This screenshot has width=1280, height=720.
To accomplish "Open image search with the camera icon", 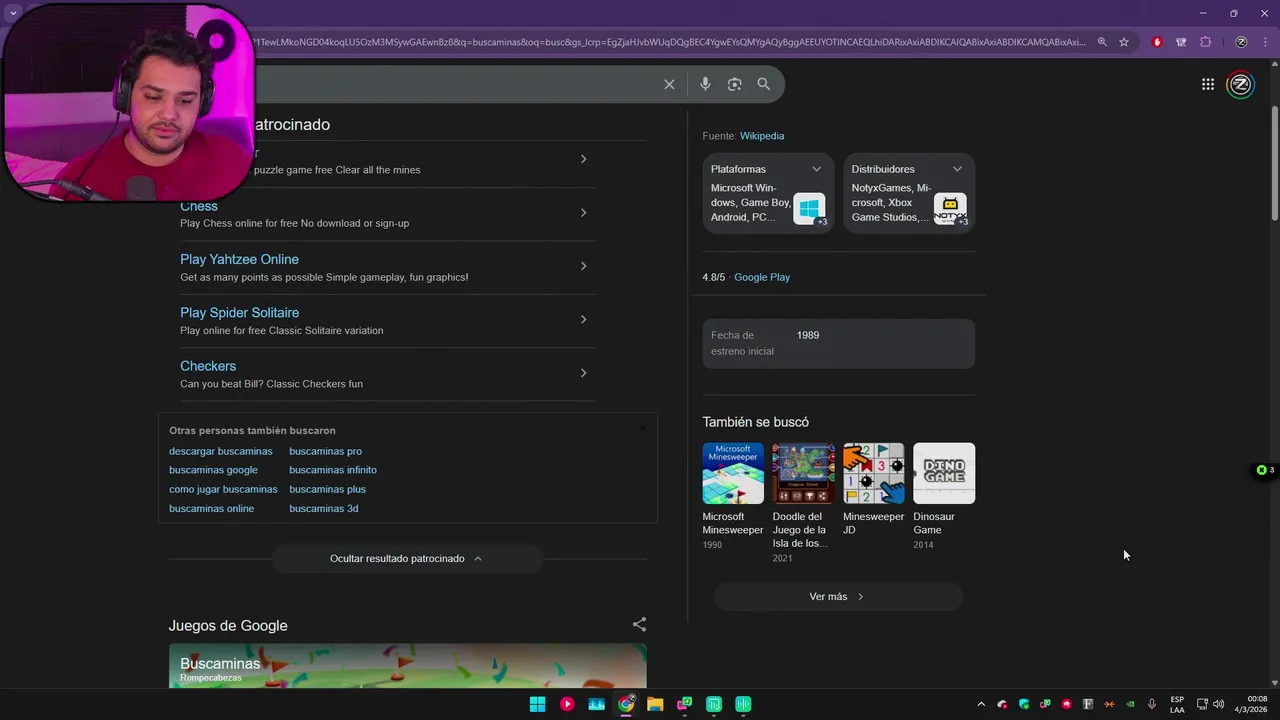I will 734,84.
